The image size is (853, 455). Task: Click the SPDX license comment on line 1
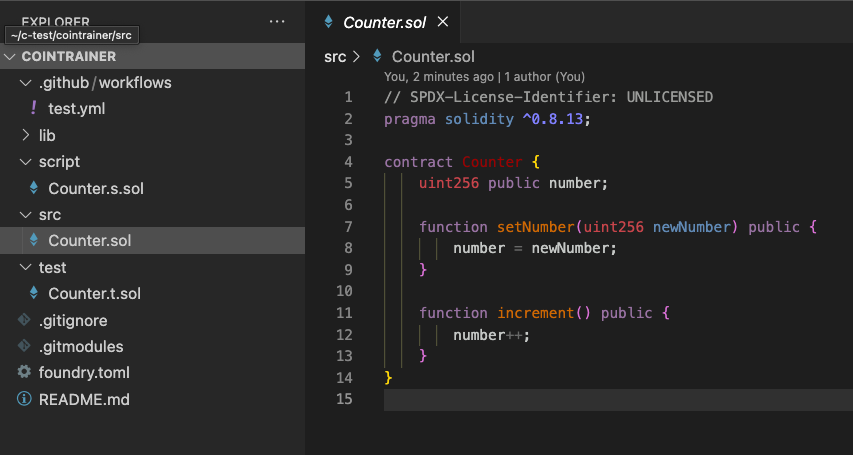(x=548, y=97)
